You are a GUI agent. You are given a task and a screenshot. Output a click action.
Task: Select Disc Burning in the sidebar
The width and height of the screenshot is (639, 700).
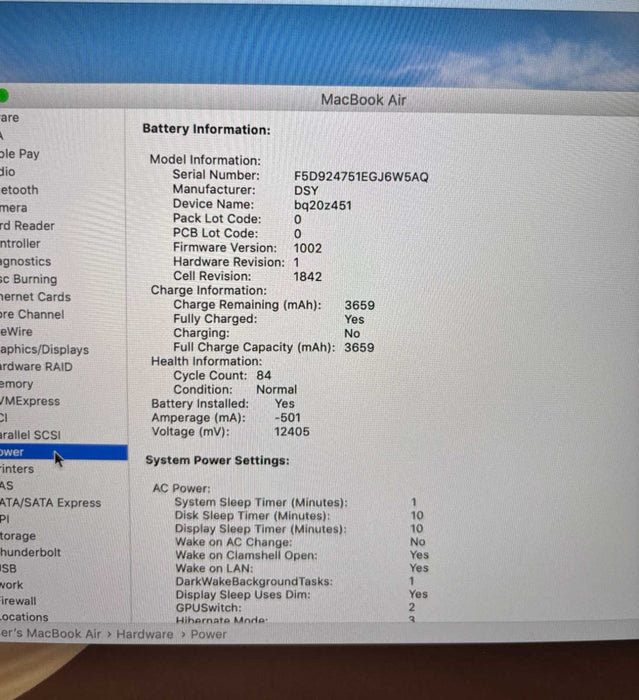(x=29, y=279)
